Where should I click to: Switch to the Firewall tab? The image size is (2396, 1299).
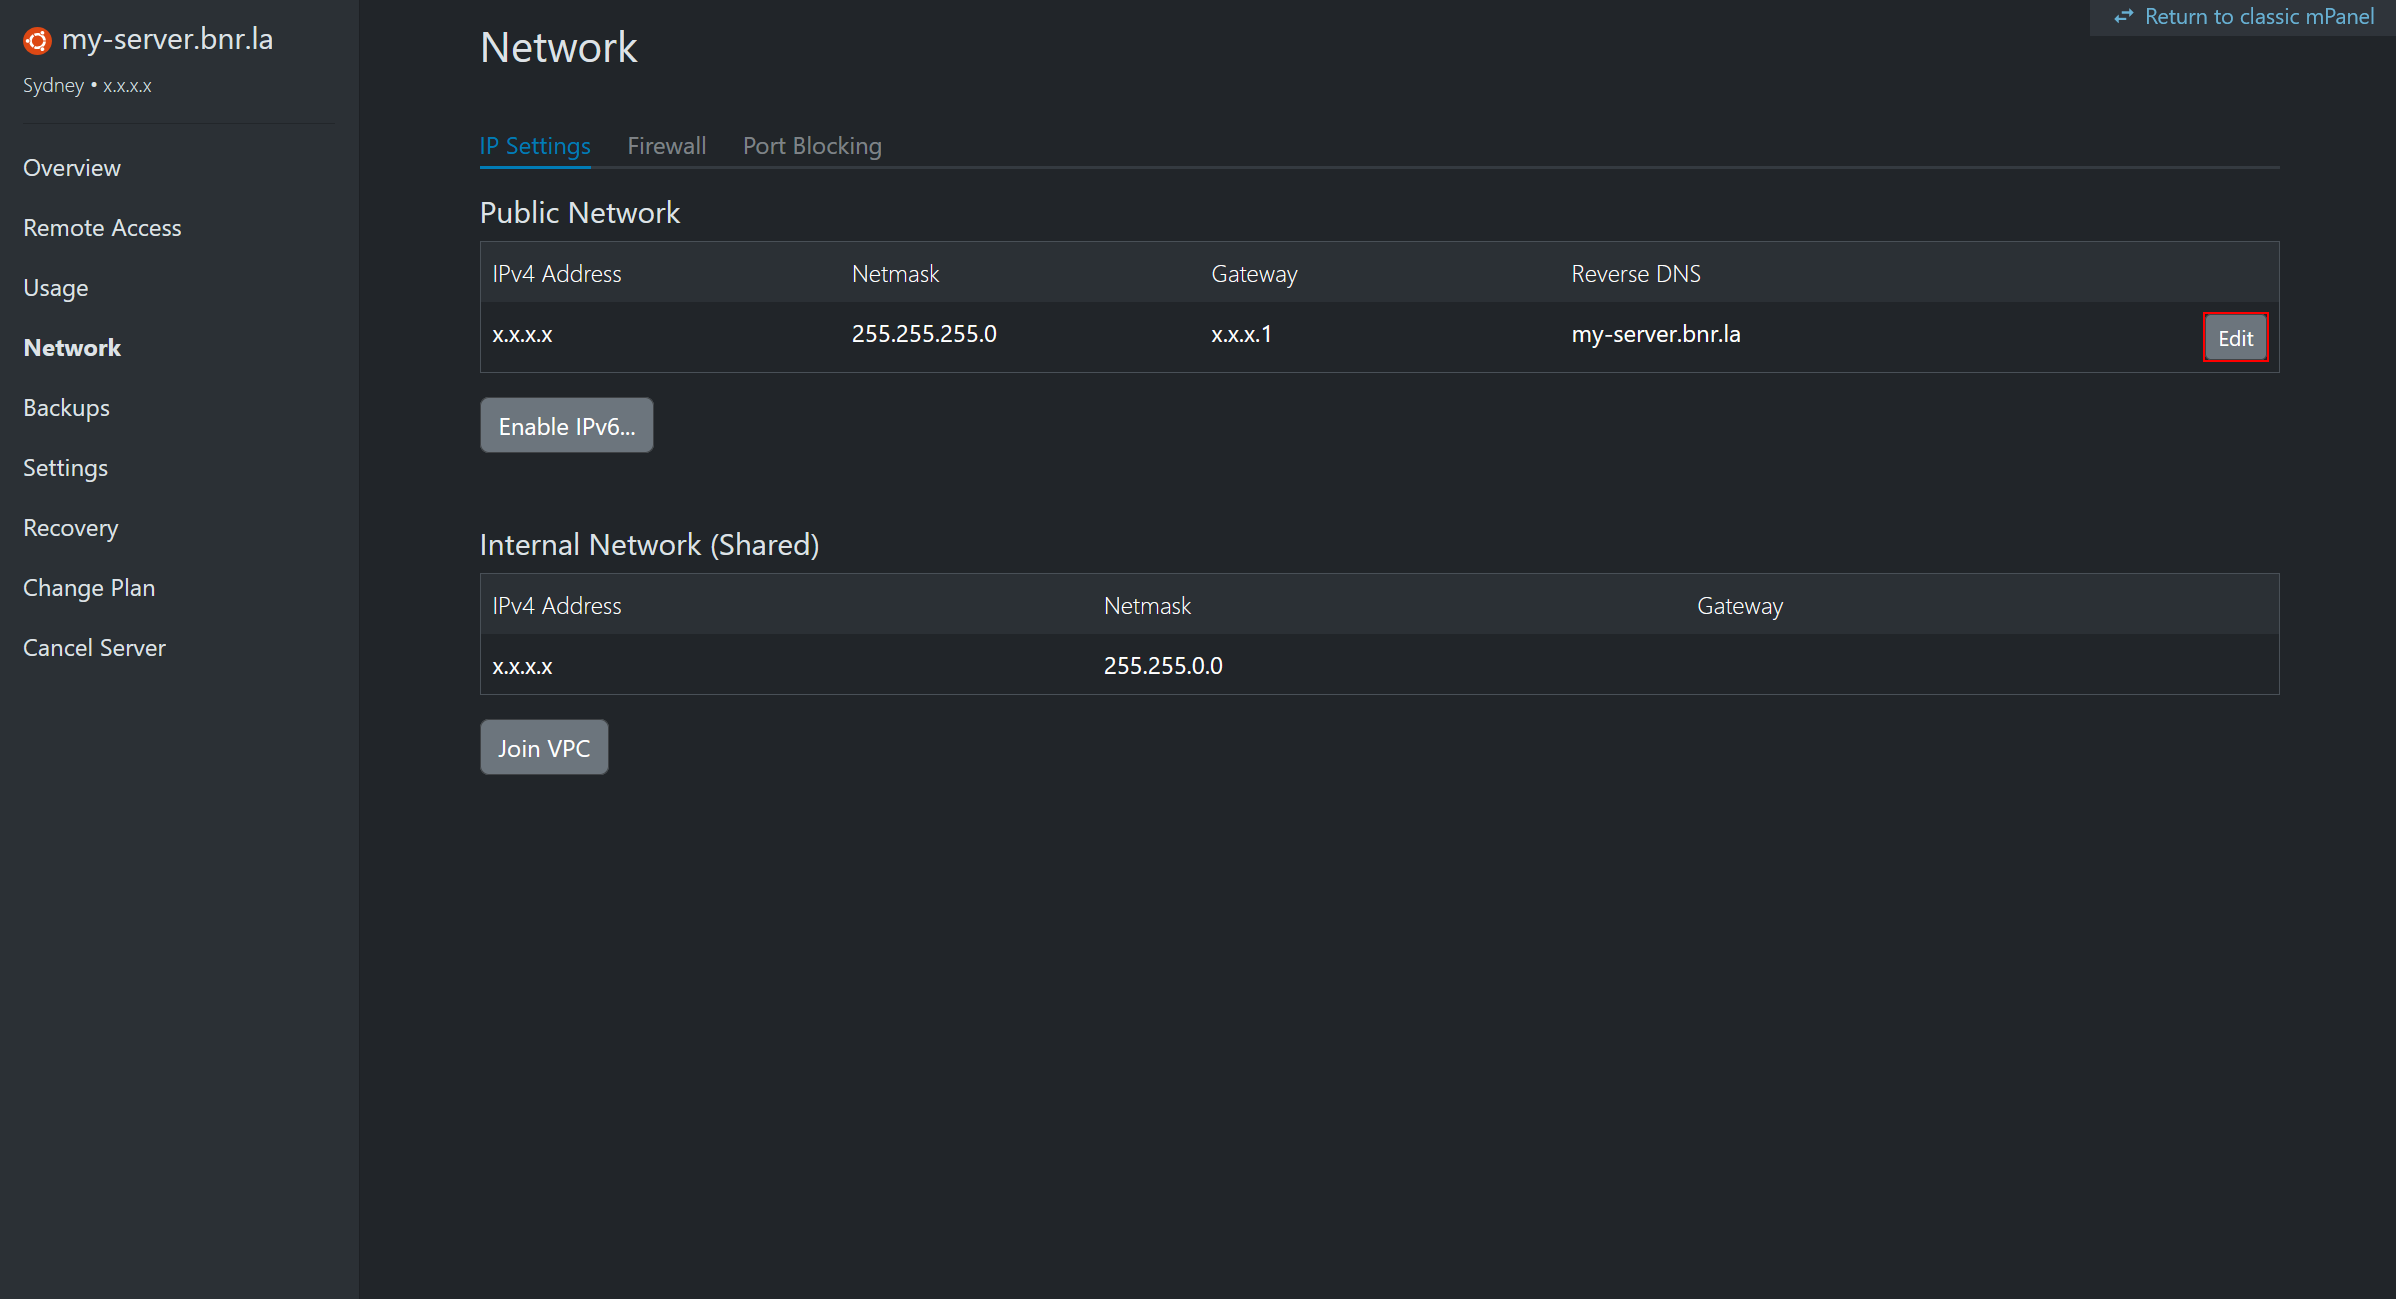(x=666, y=146)
